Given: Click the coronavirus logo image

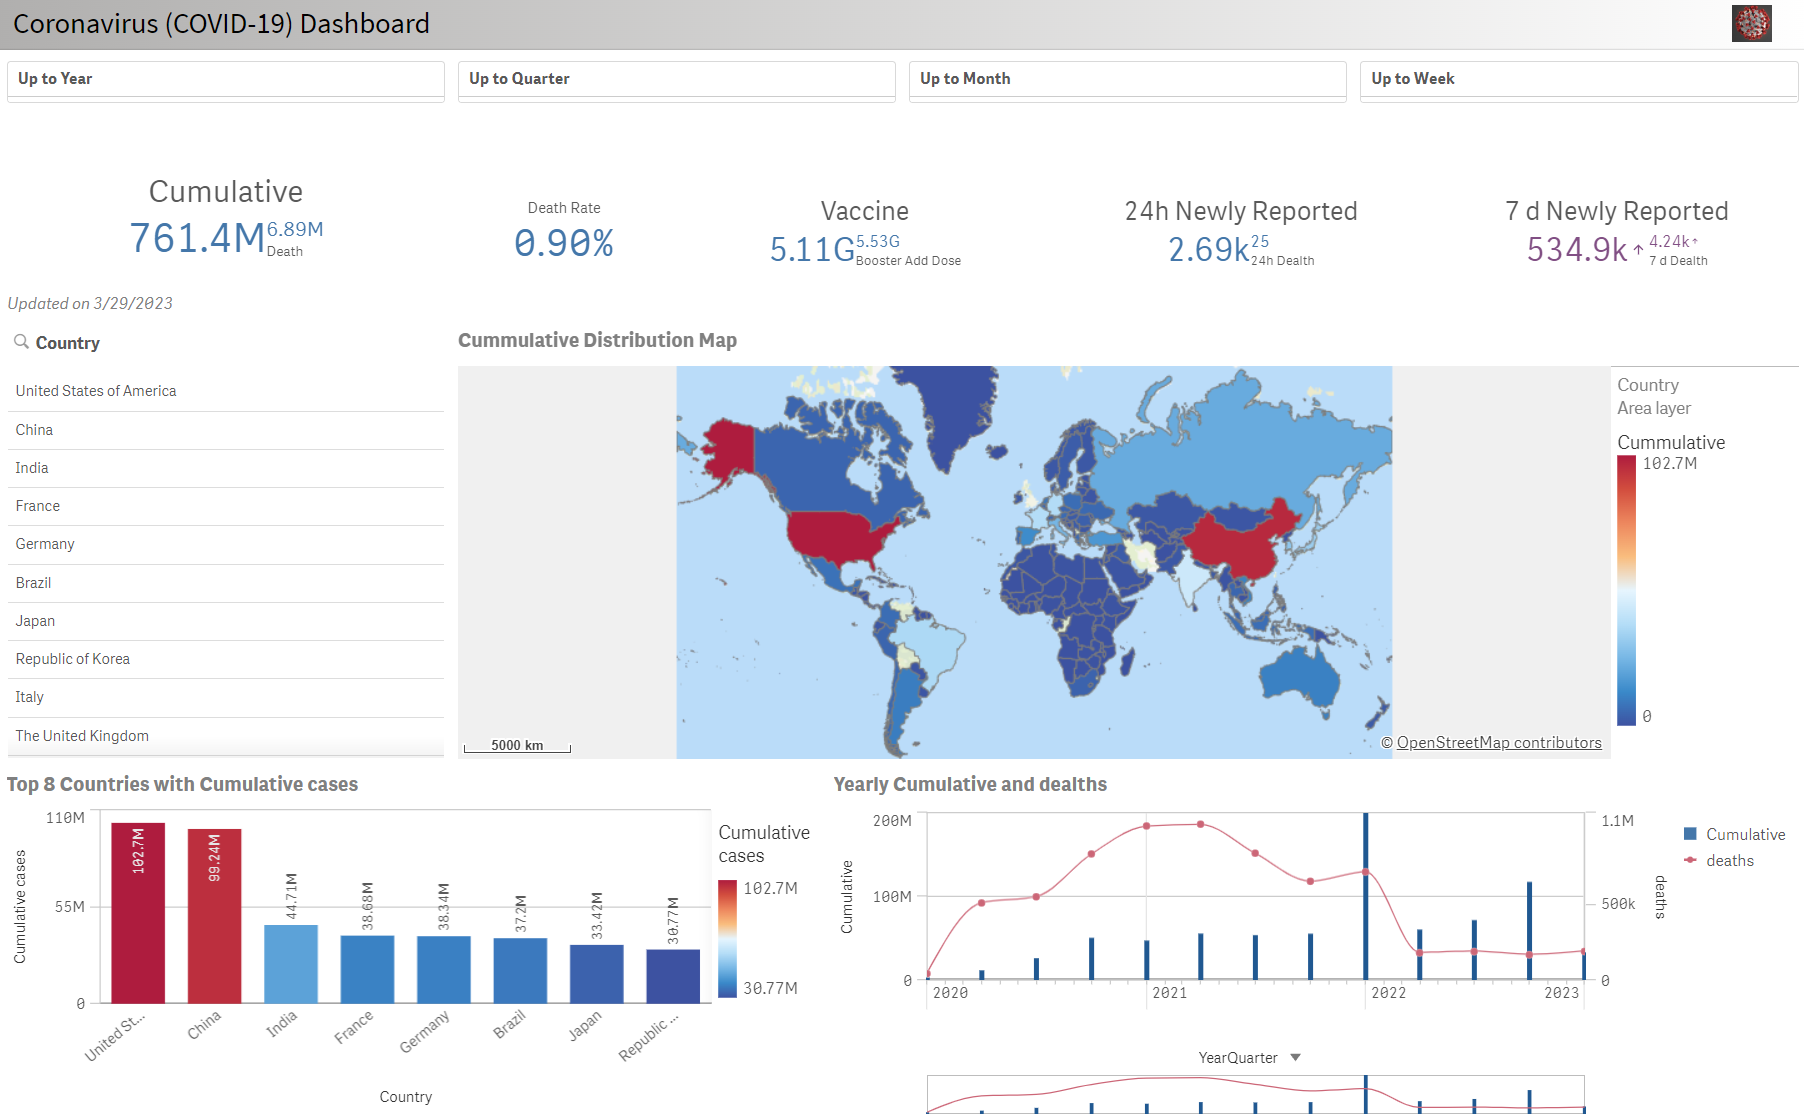Looking at the screenshot, I should [1751, 23].
